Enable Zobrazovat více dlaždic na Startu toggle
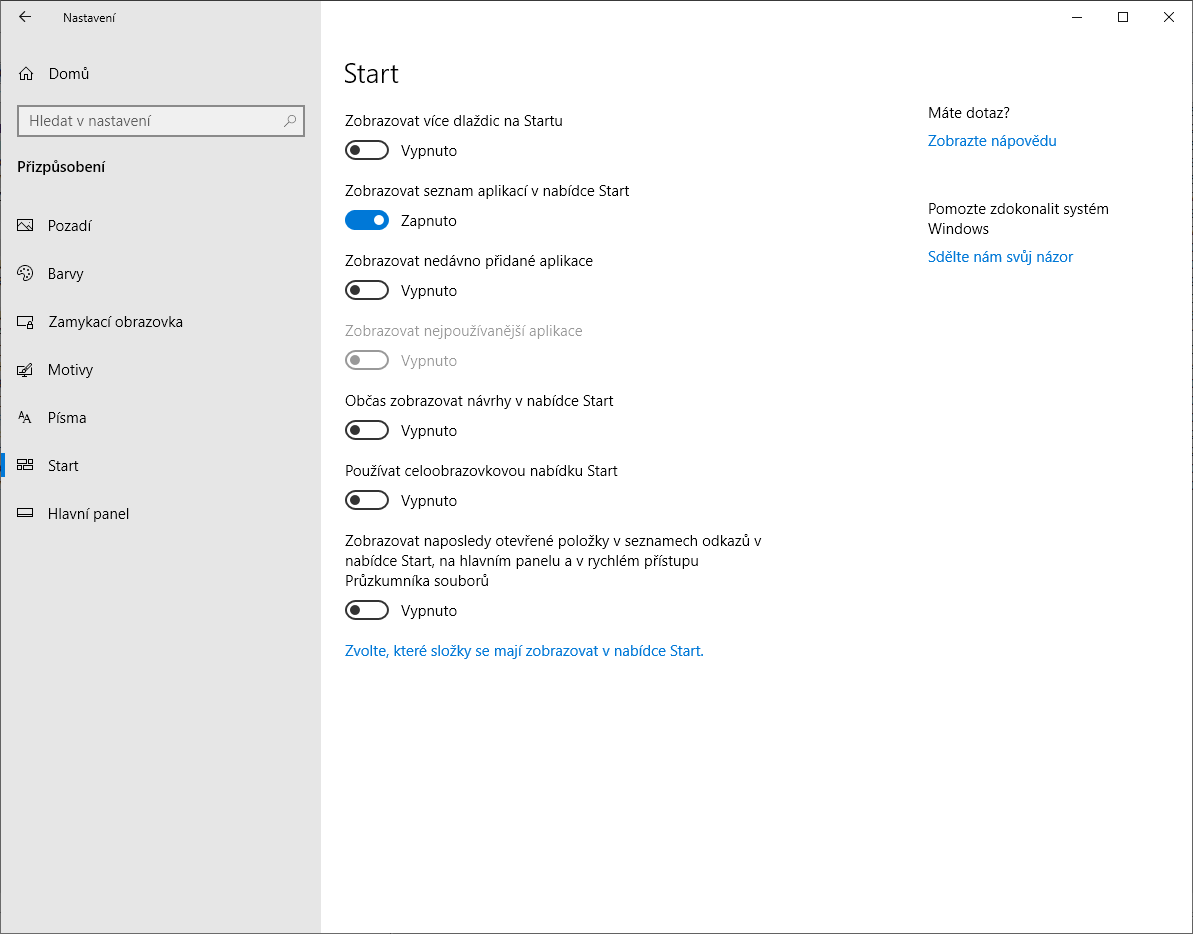The image size is (1193, 934). pyautogui.click(x=367, y=151)
